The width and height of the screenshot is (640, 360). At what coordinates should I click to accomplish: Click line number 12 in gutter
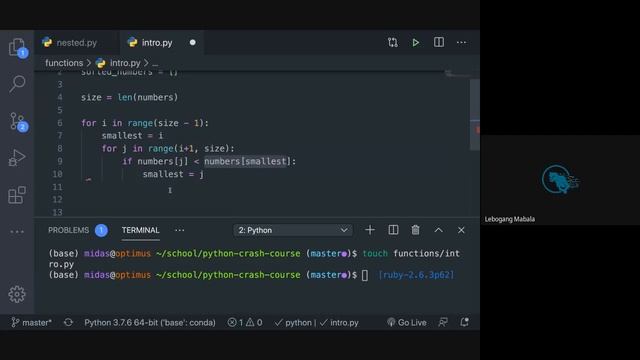(58, 200)
